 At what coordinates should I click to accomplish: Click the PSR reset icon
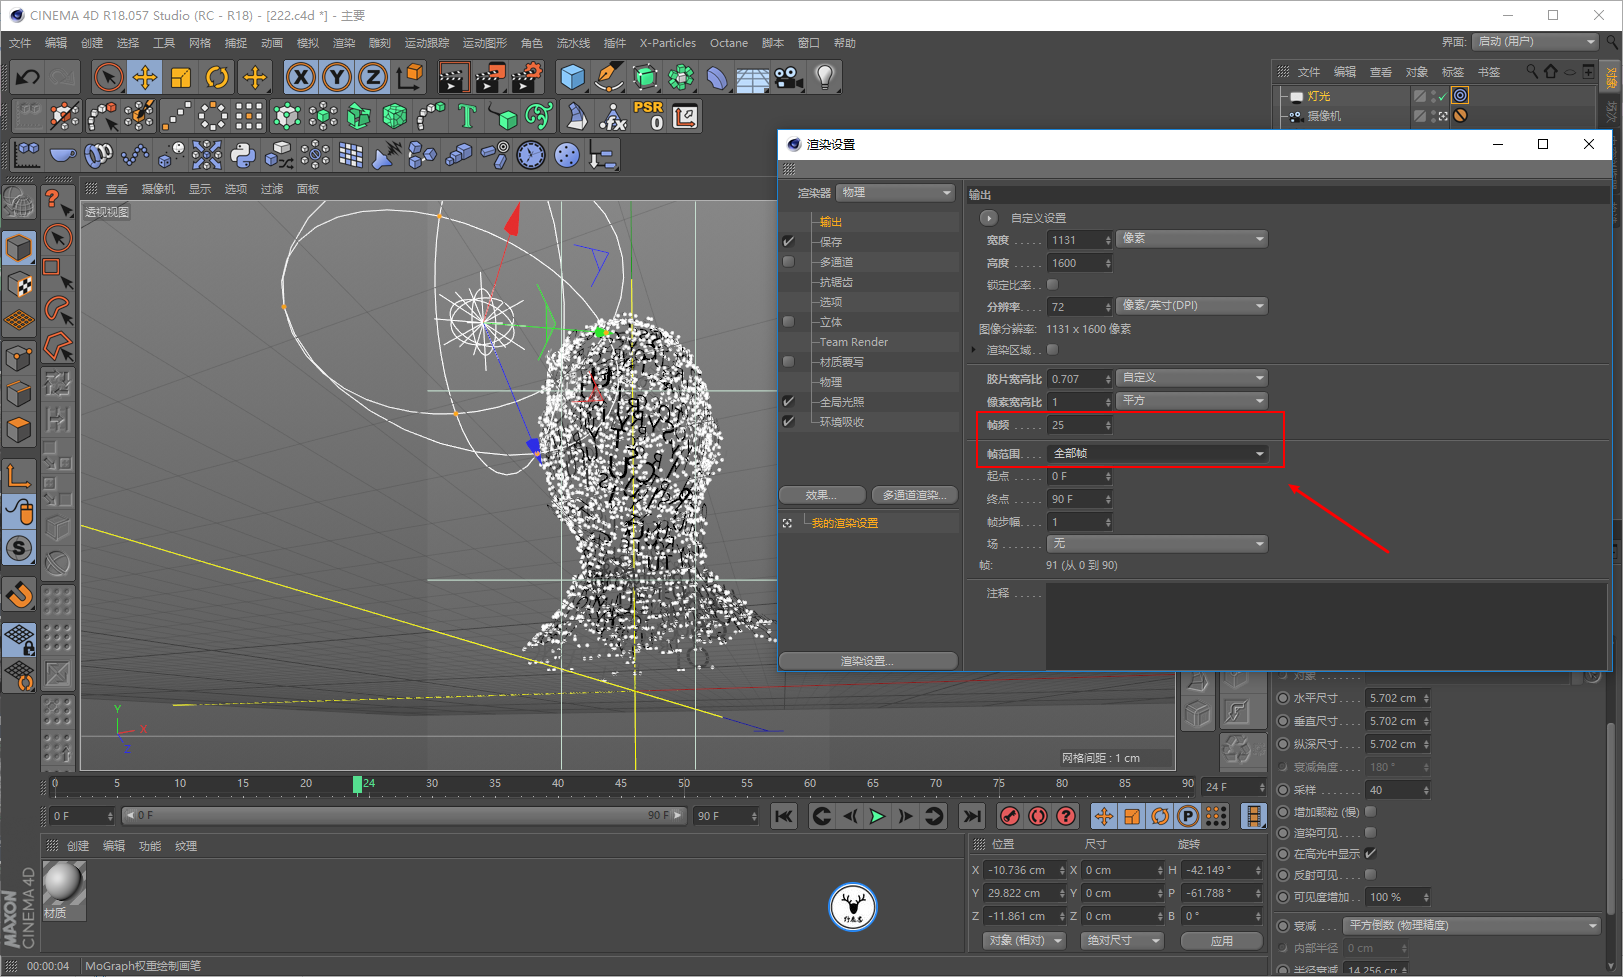click(x=648, y=116)
